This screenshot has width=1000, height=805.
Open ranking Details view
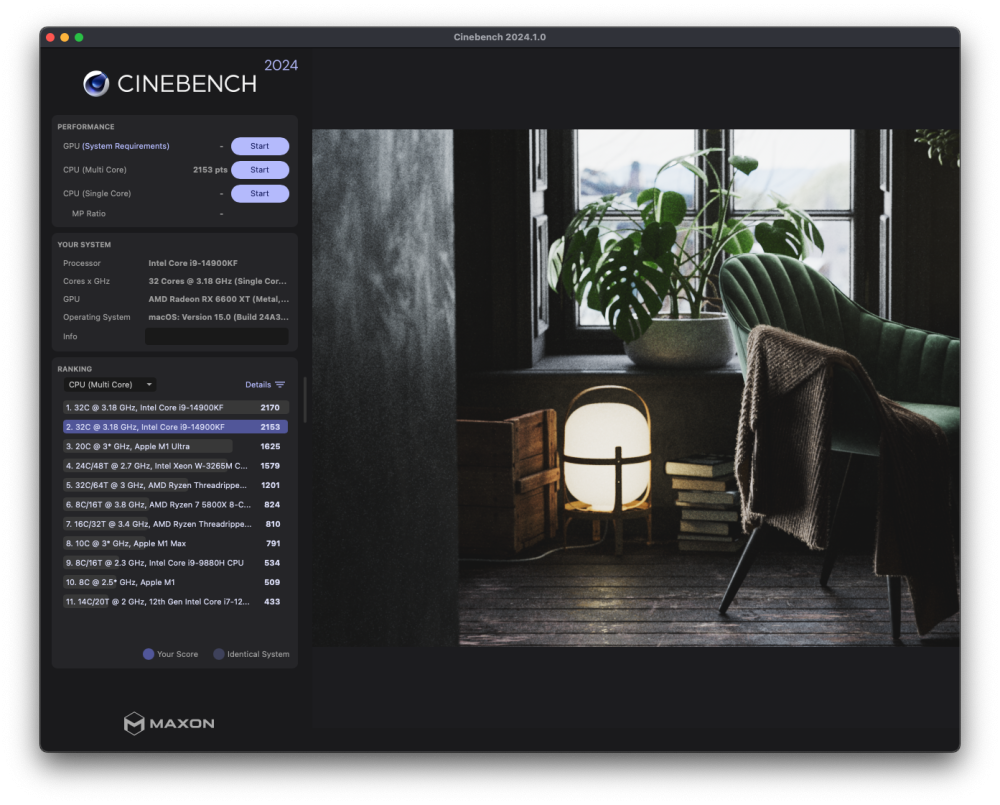click(x=258, y=385)
